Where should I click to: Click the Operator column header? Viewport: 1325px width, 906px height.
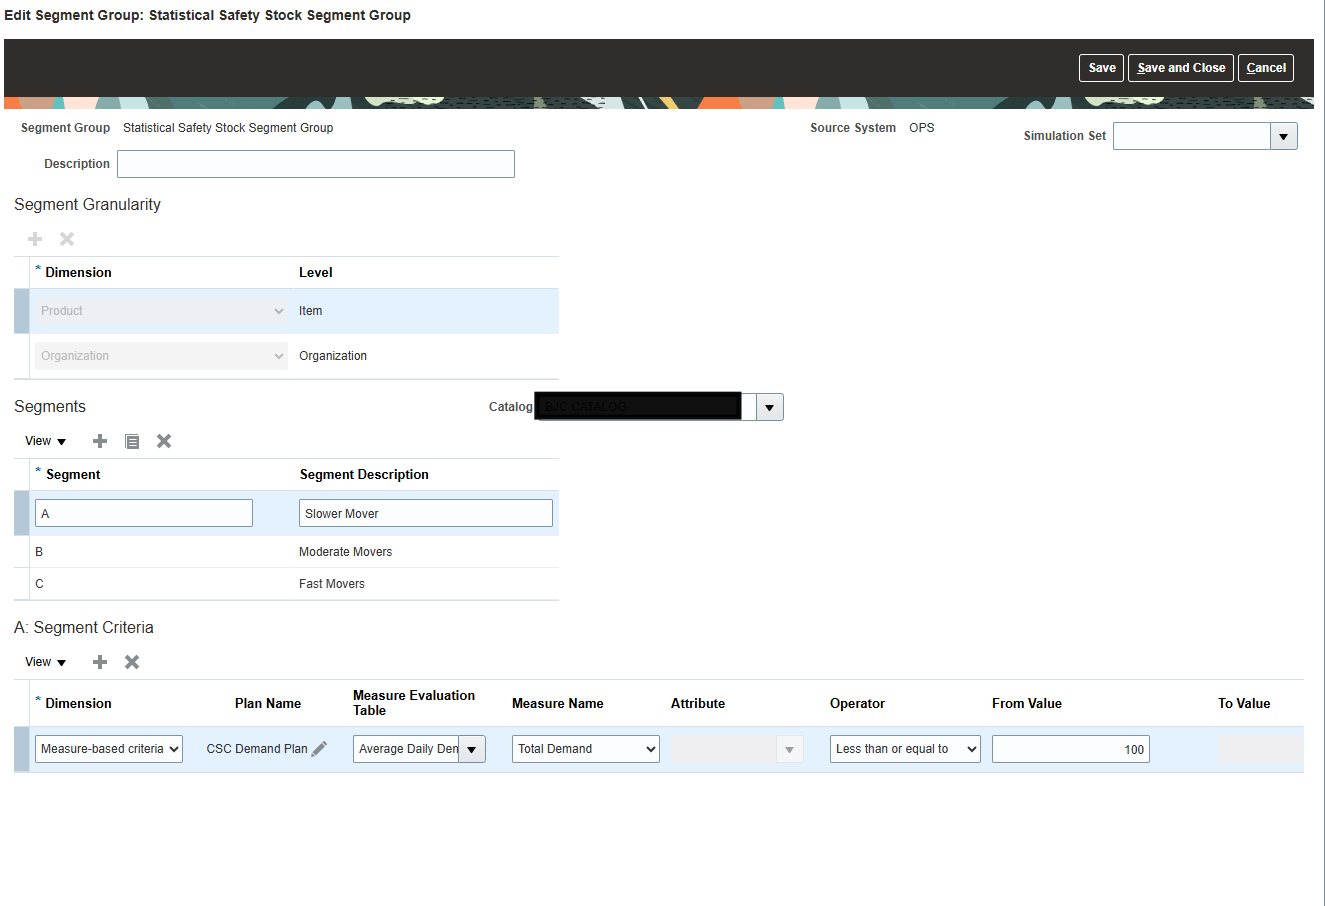857,703
